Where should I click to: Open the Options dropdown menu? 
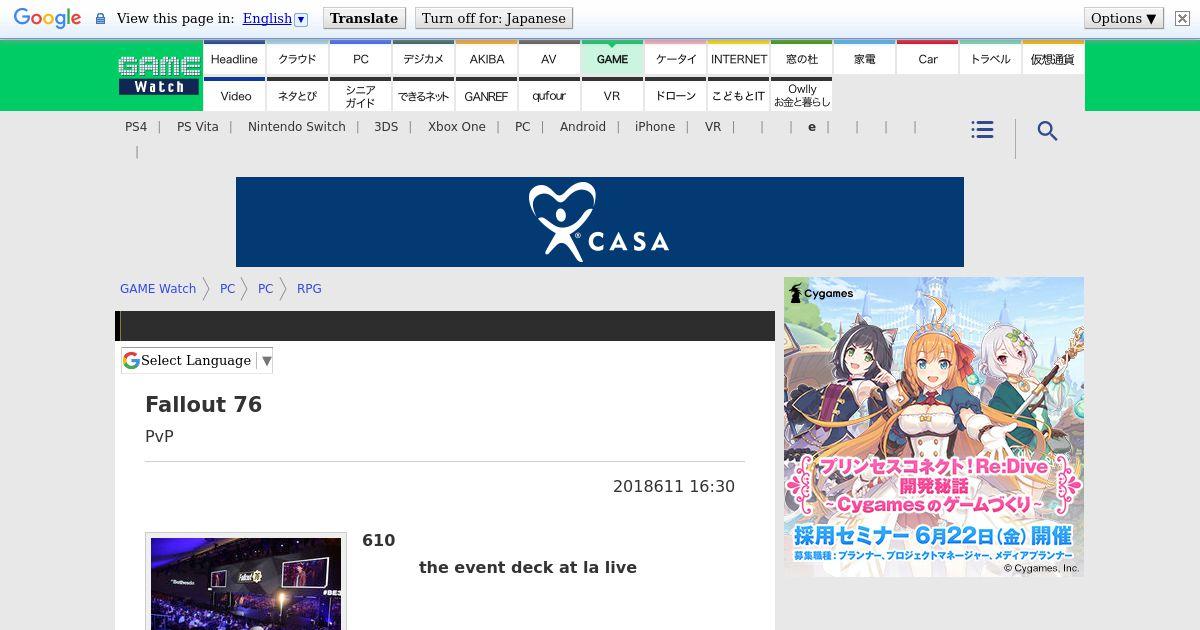1124,18
